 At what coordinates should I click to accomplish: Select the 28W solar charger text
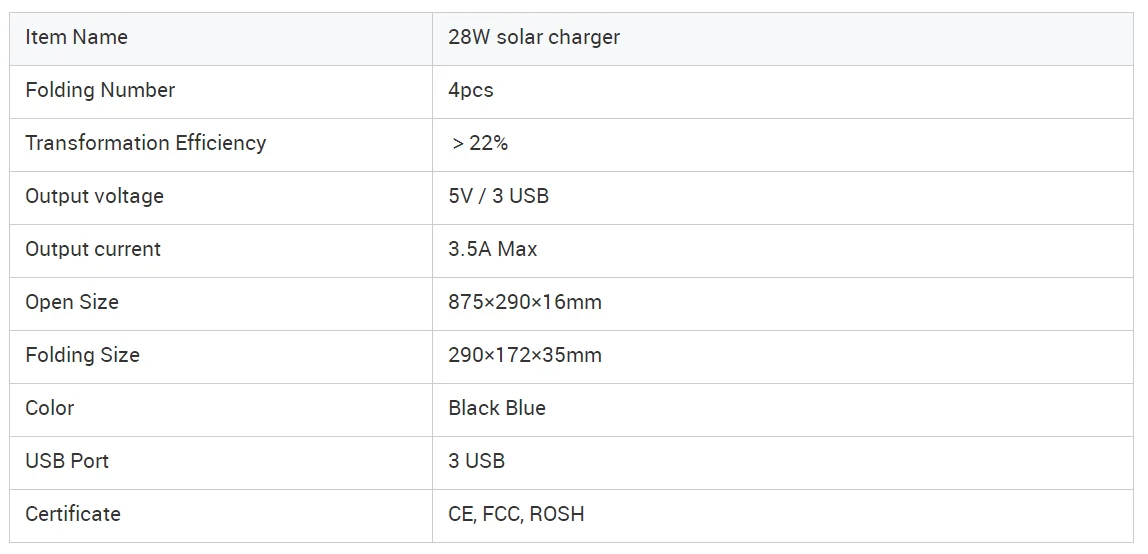[x=534, y=38]
